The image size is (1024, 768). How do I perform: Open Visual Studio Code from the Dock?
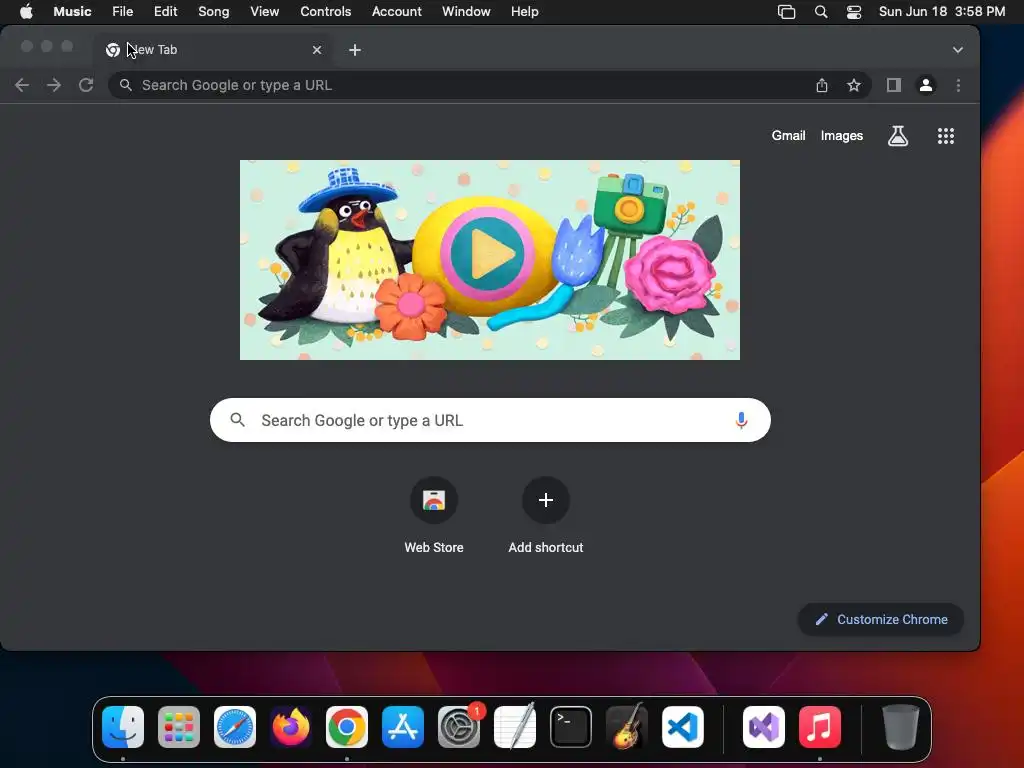tap(683, 727)
